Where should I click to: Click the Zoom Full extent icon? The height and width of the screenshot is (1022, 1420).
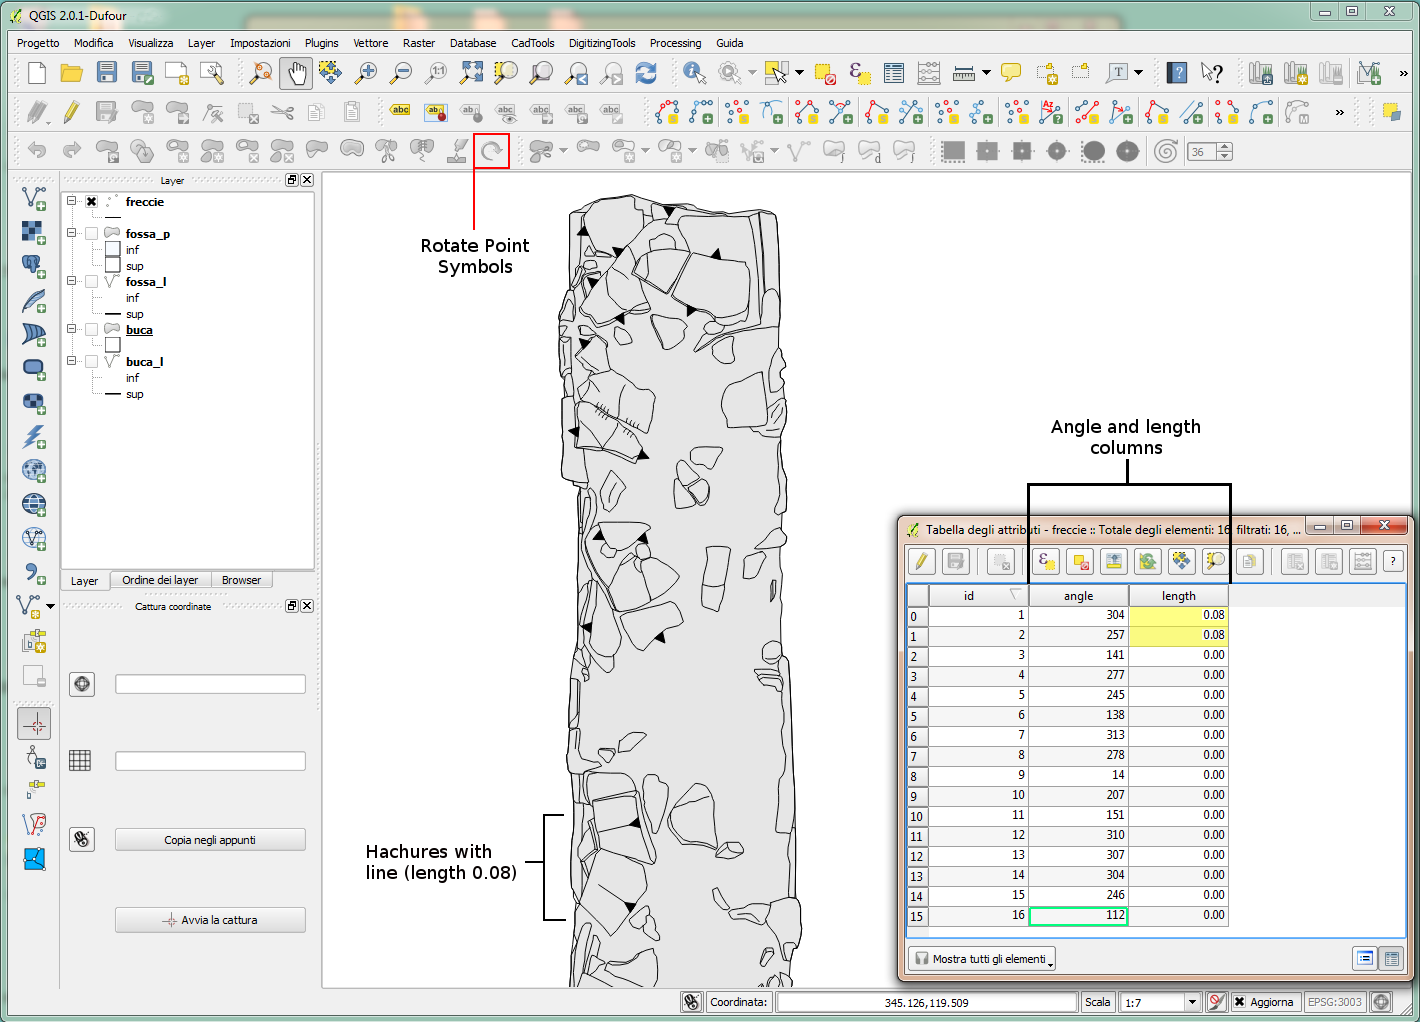click(473, 73)
